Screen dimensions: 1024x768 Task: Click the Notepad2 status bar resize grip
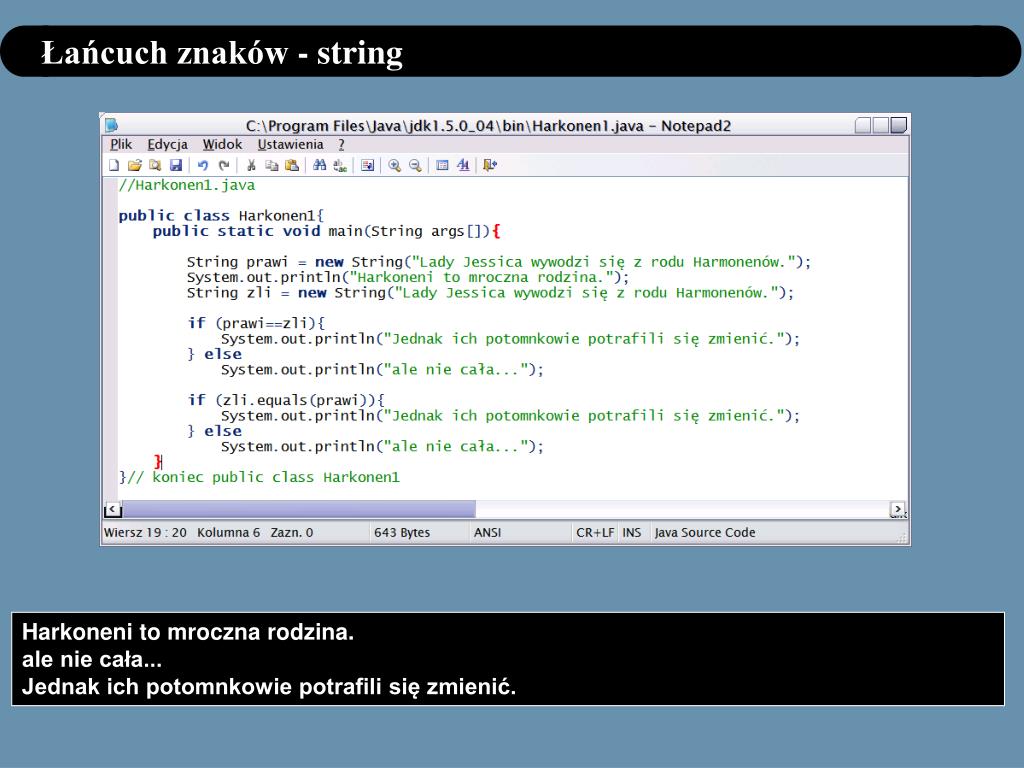coord(902,537)
